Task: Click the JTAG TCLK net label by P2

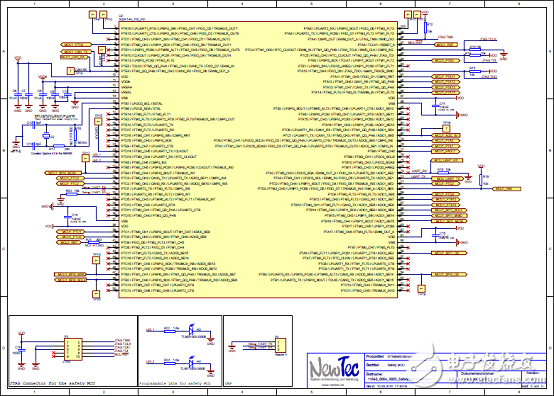Action: [x=123, y=344]
